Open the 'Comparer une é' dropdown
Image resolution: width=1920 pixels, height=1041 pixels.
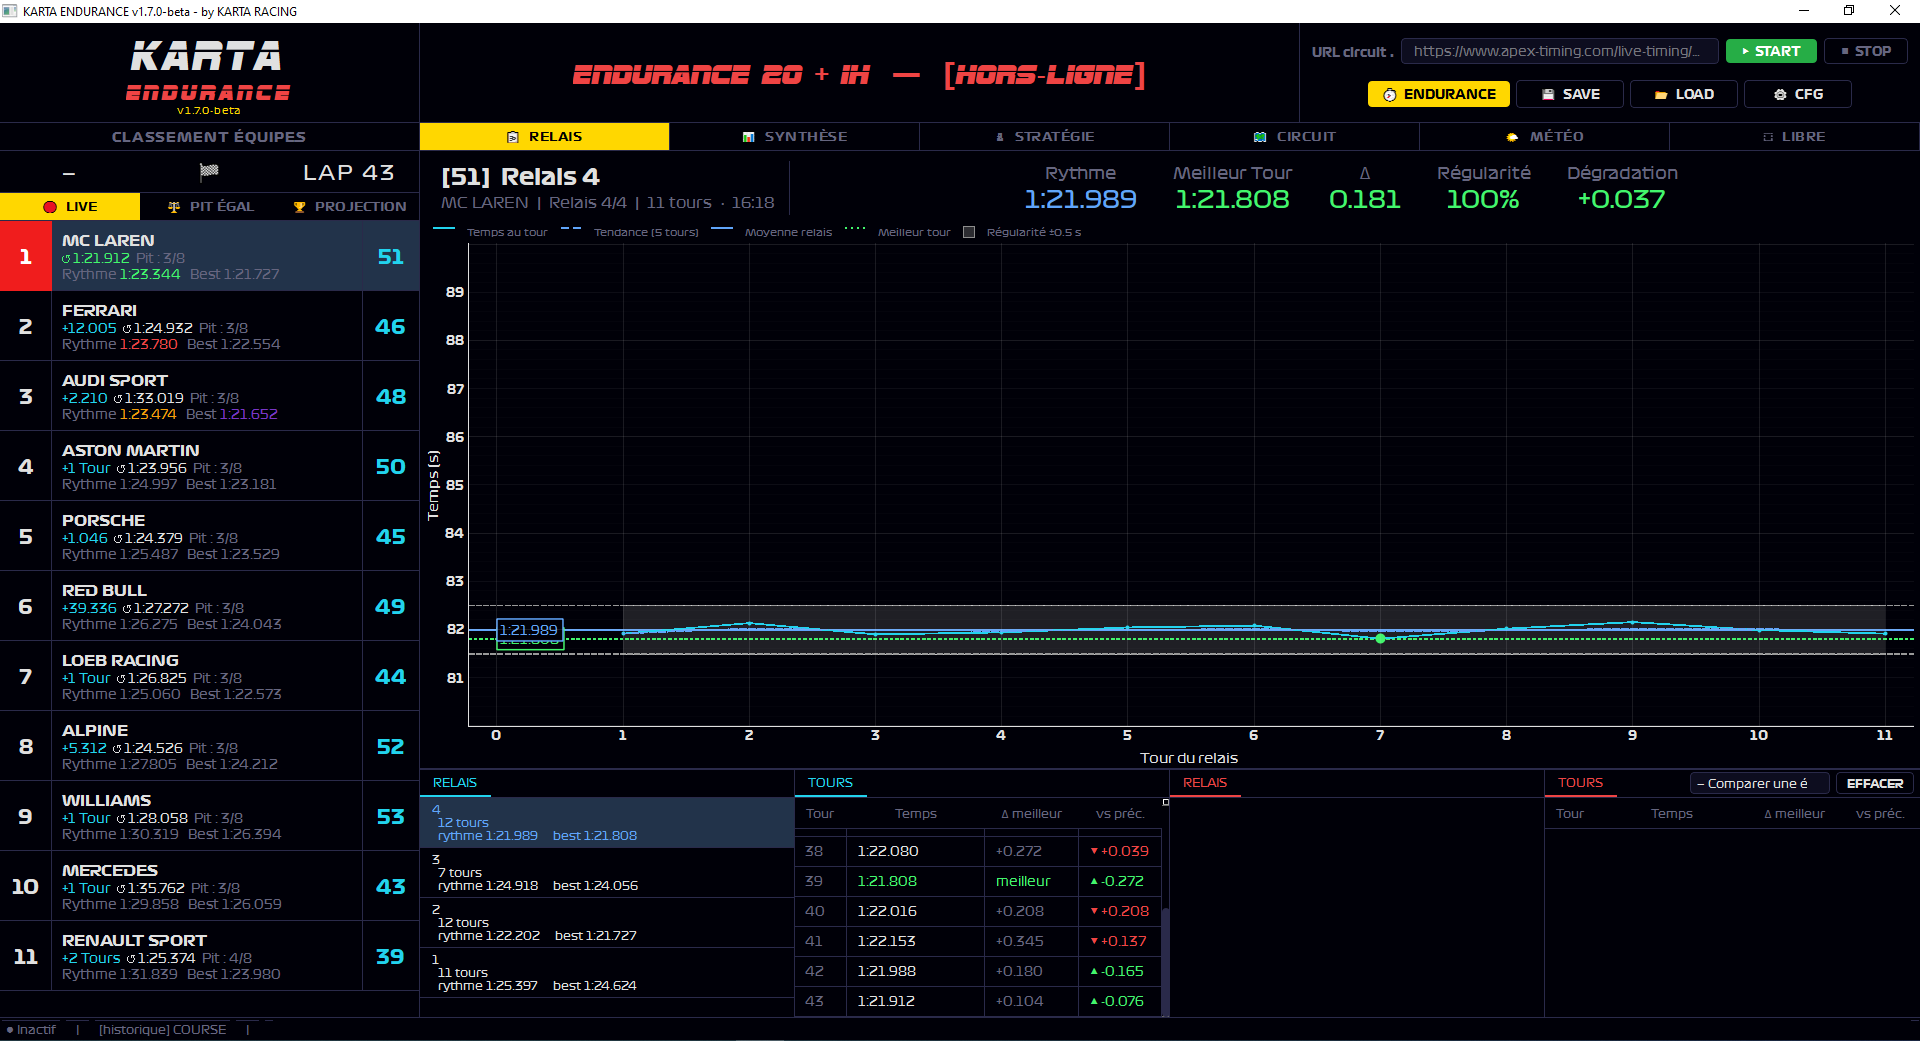click(1760, 784)
